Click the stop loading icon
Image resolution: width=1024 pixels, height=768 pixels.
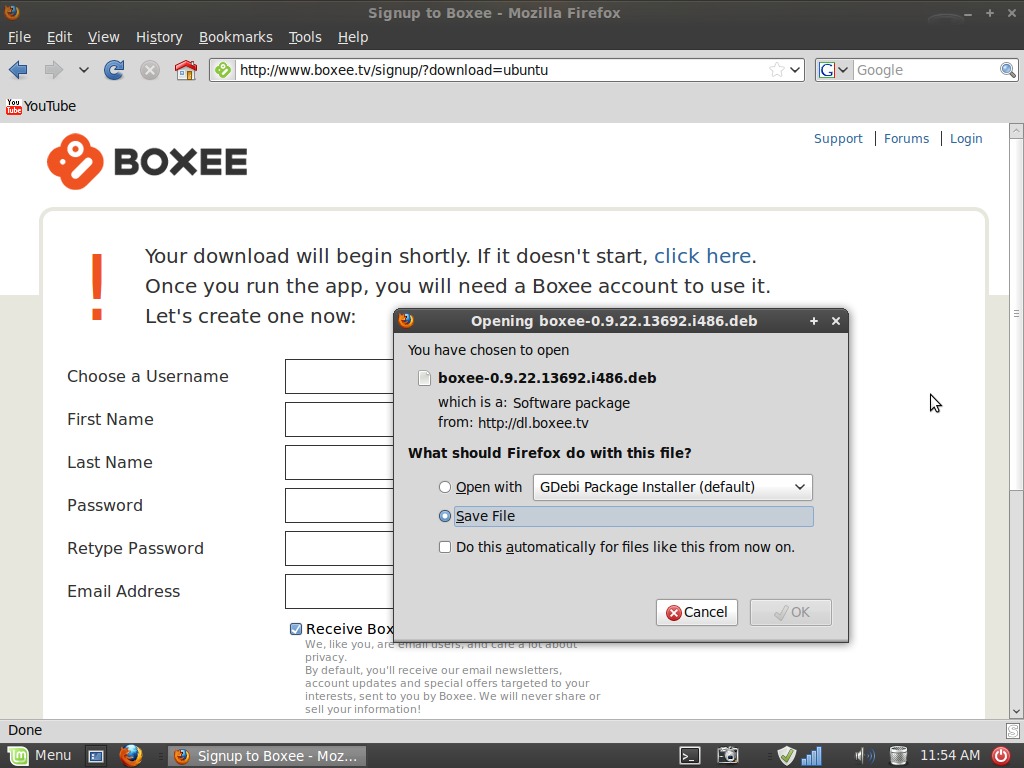click(150, 70)
